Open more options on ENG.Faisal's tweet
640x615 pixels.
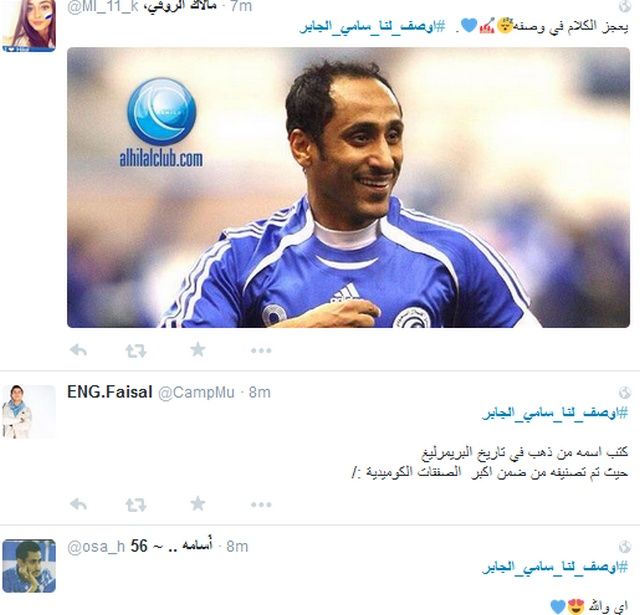(x=261, y=505)
